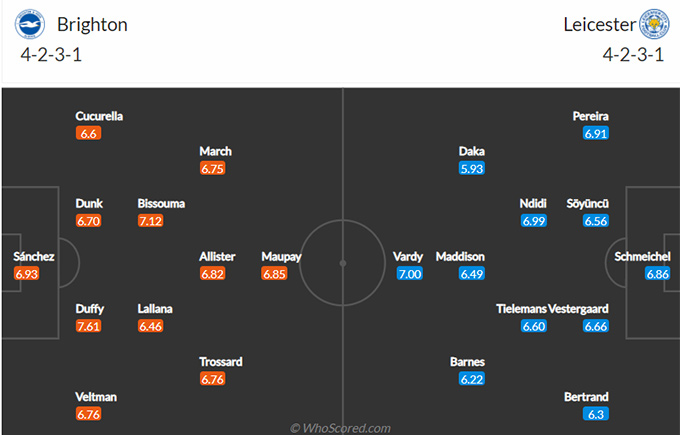680x435 pixels.
Task: Select player Trossard on the pitch
Action: 221,362
